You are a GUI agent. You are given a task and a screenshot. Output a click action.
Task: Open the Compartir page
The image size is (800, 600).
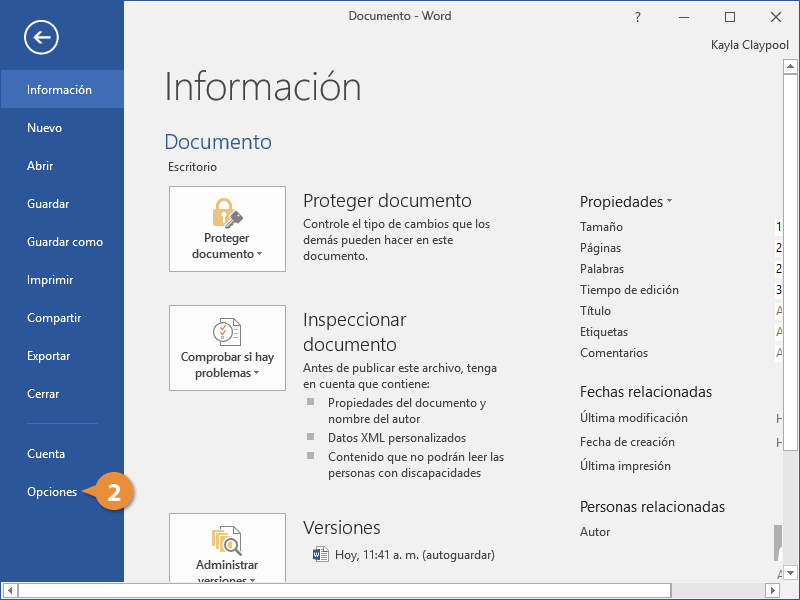54,318
